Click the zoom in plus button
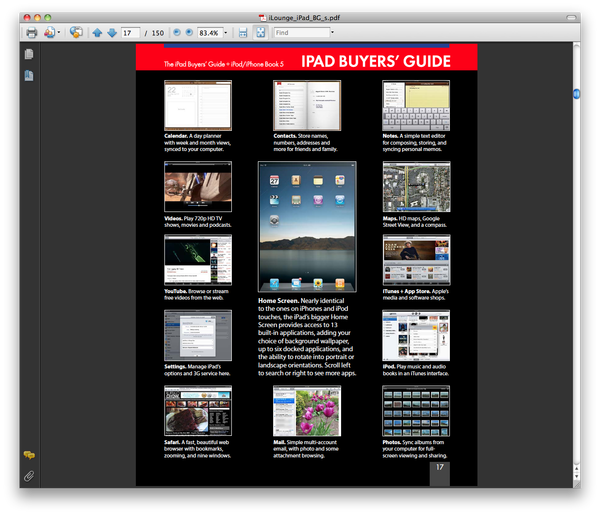600x515 pixels. (189, 33)
